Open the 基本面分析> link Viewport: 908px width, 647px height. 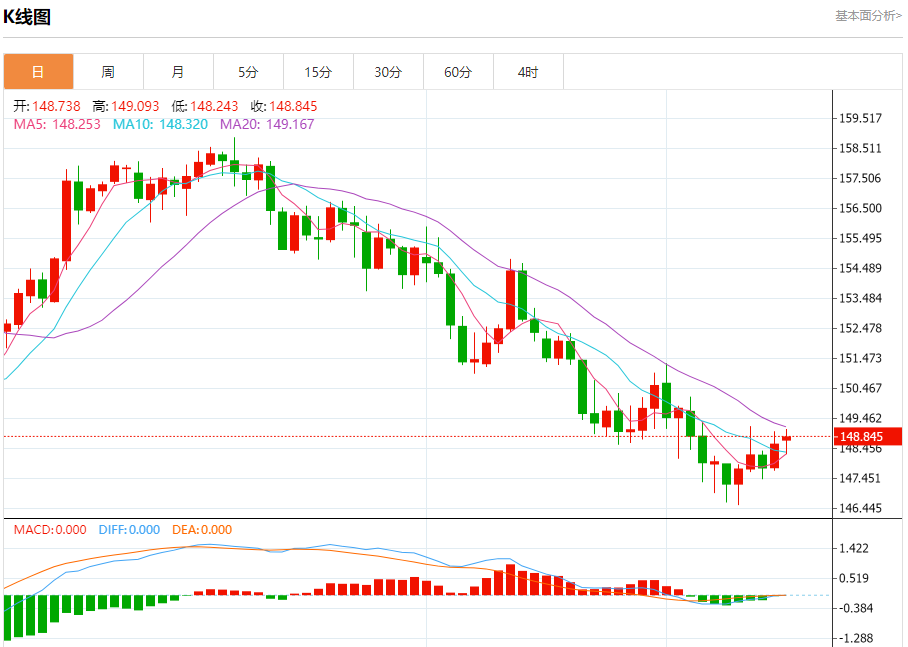[868, 16]
